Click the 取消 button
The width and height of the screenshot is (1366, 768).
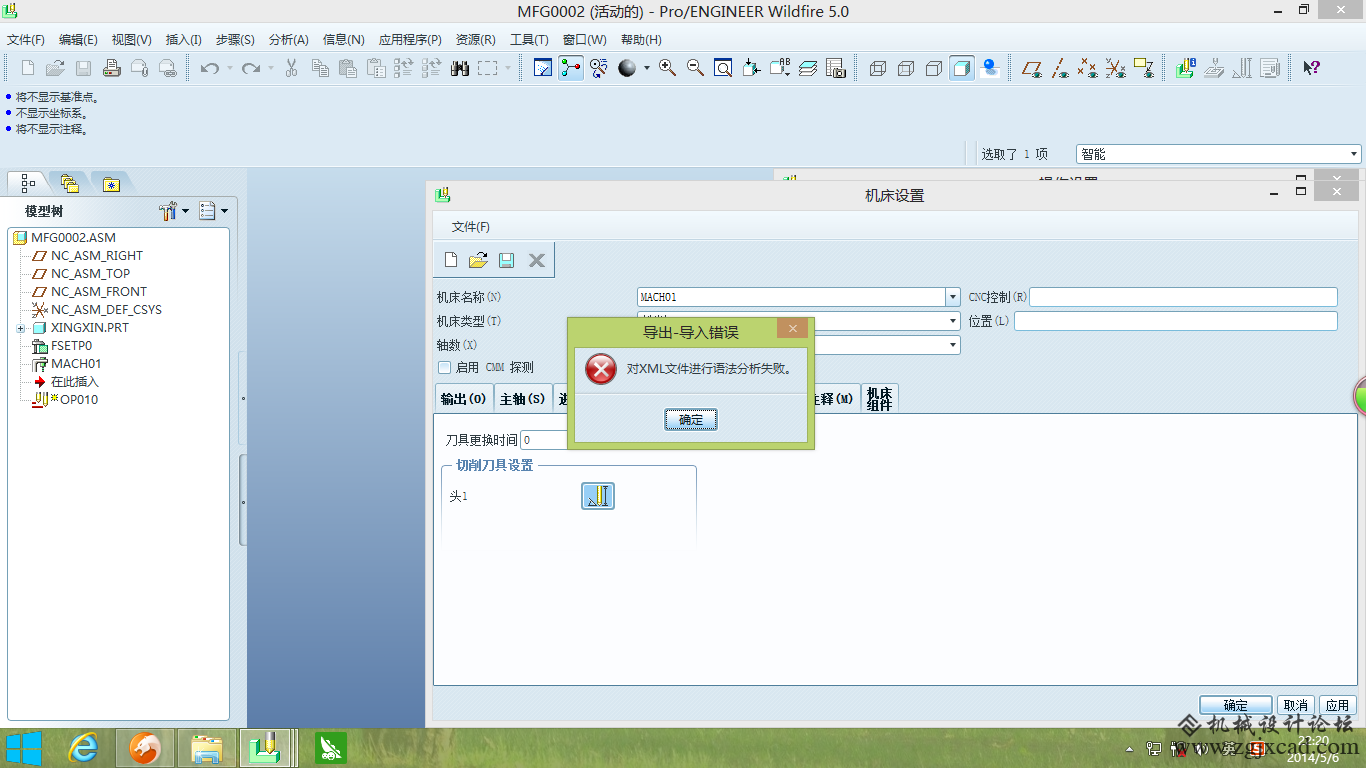[1296, 705]
